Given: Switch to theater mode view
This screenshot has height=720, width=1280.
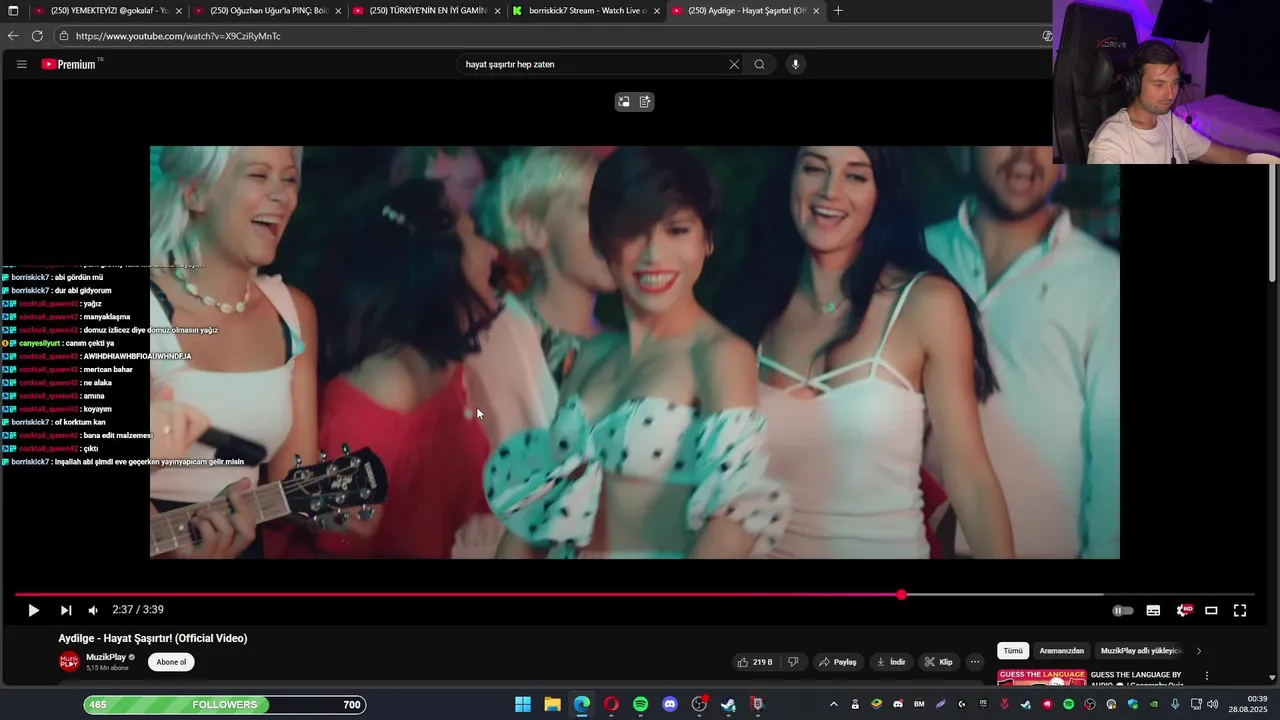Looking at the screenshot, I should tap(1211, 610).
